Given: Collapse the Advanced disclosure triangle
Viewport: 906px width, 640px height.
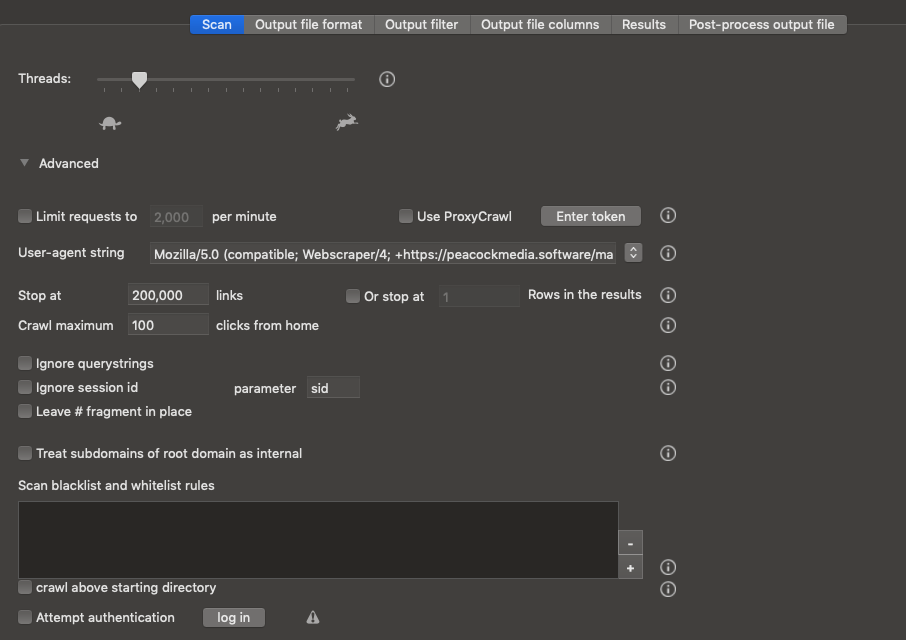Looking at the screenshot, I should pyautogui.click(x=25, y=163).
